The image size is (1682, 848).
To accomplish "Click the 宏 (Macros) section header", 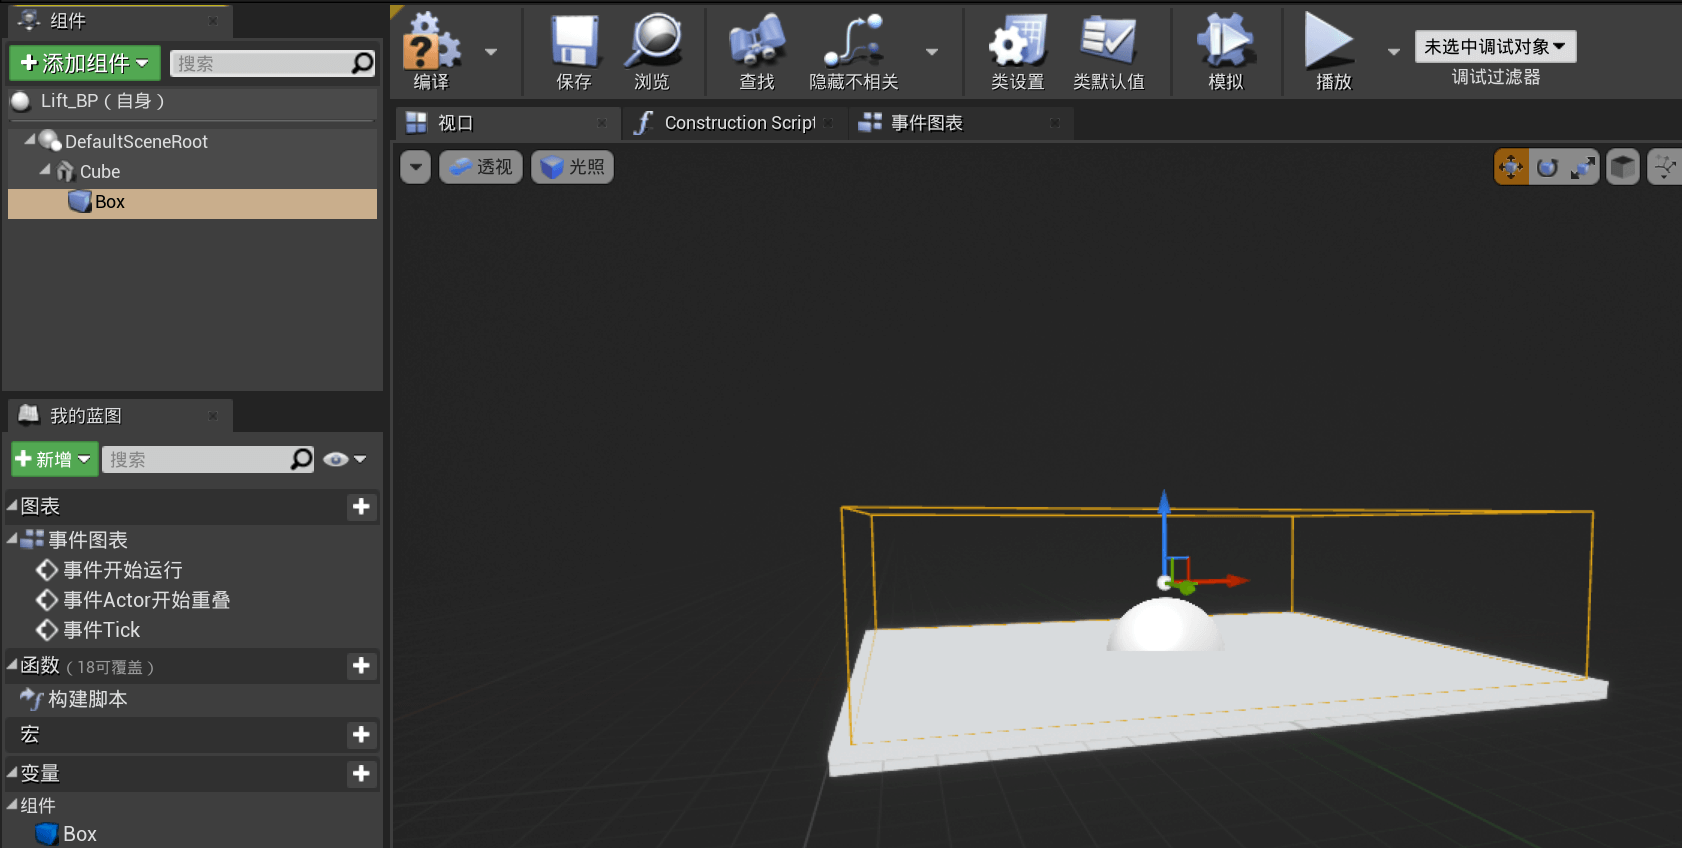I will tap(192, 735).
